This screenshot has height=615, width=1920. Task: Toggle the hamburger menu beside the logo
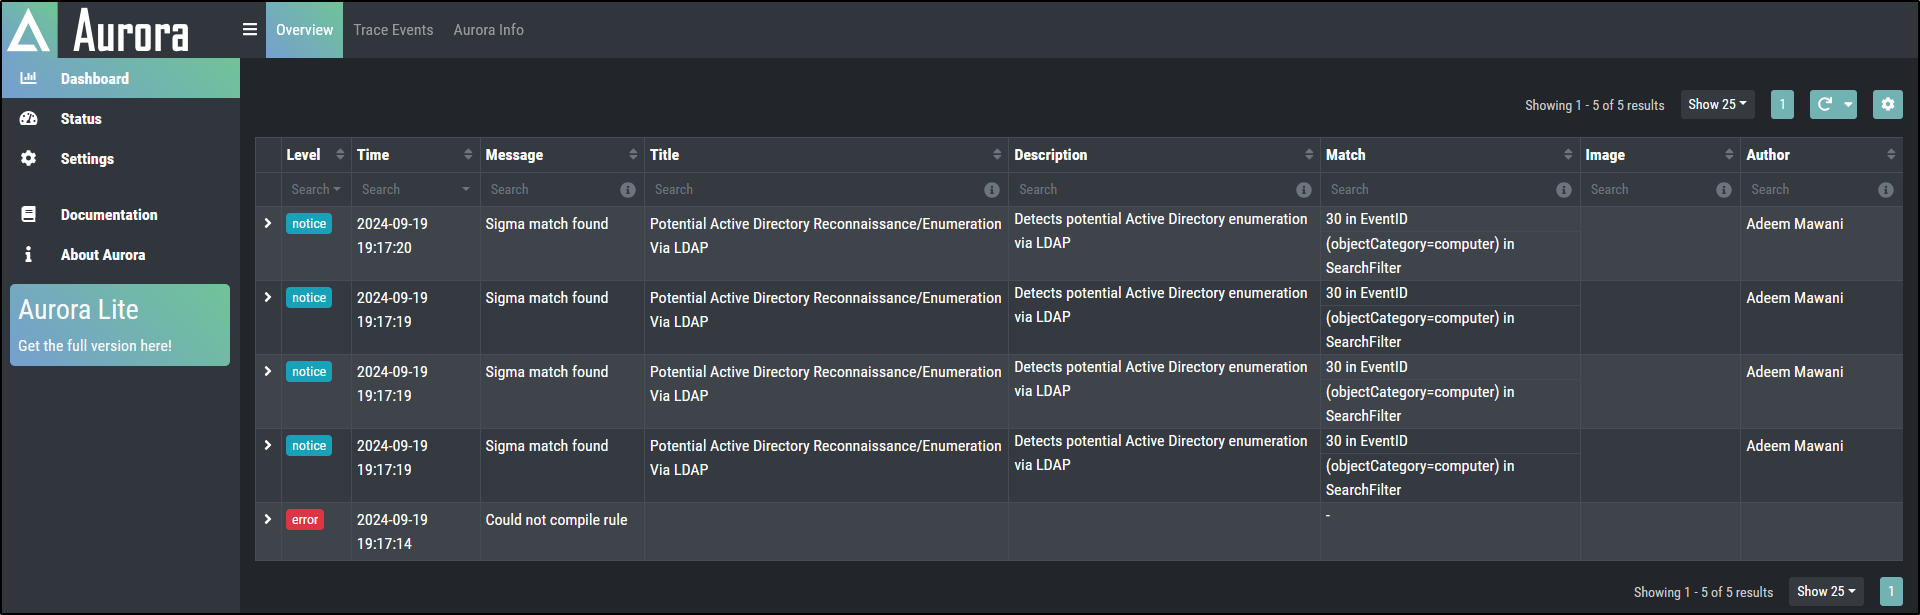tap(249, 29)
